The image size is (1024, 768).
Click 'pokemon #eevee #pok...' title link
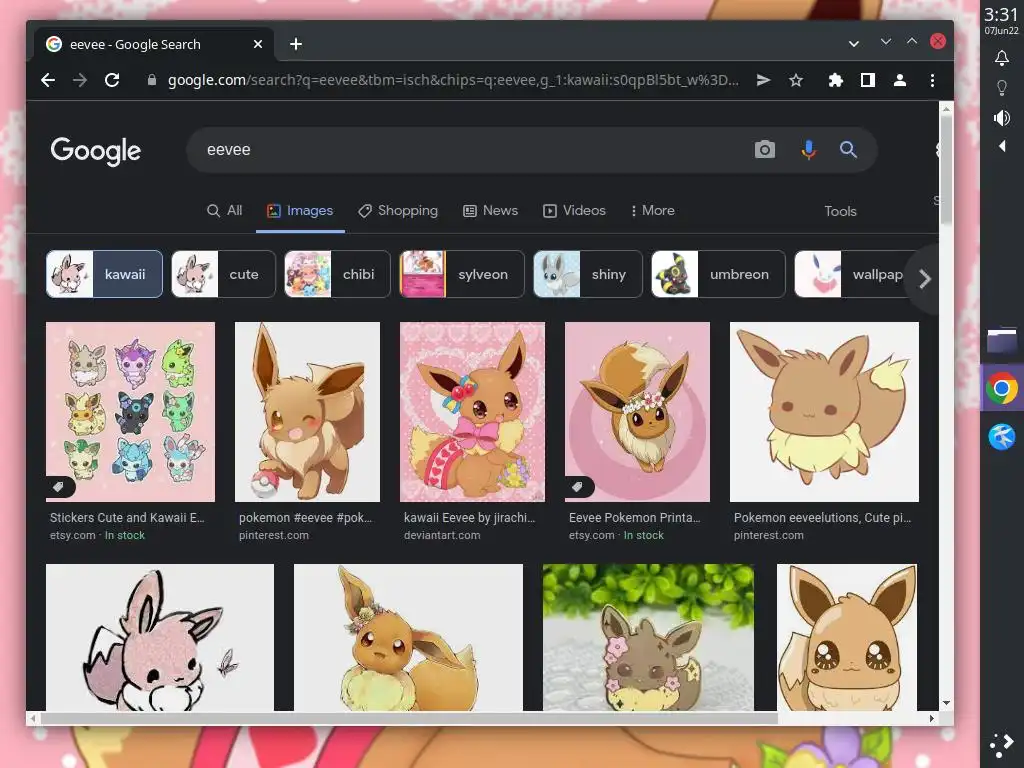point(305,518)
